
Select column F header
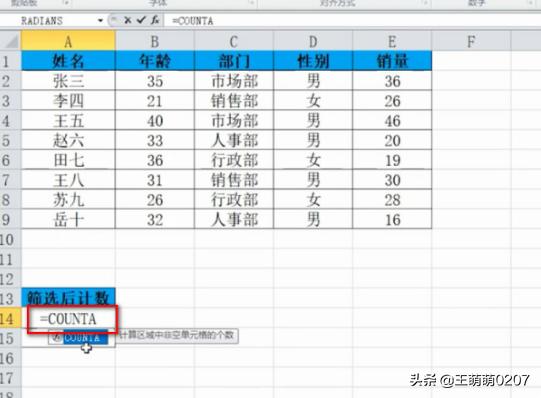(x=471, y=42)
